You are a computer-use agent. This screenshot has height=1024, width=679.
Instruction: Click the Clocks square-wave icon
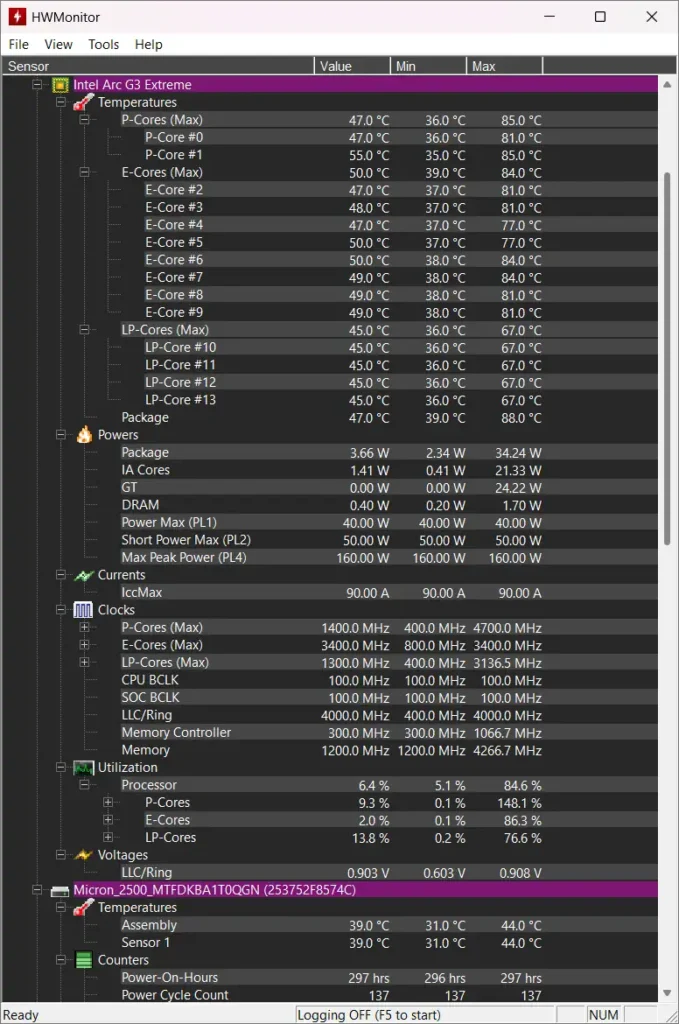point(83,610)
